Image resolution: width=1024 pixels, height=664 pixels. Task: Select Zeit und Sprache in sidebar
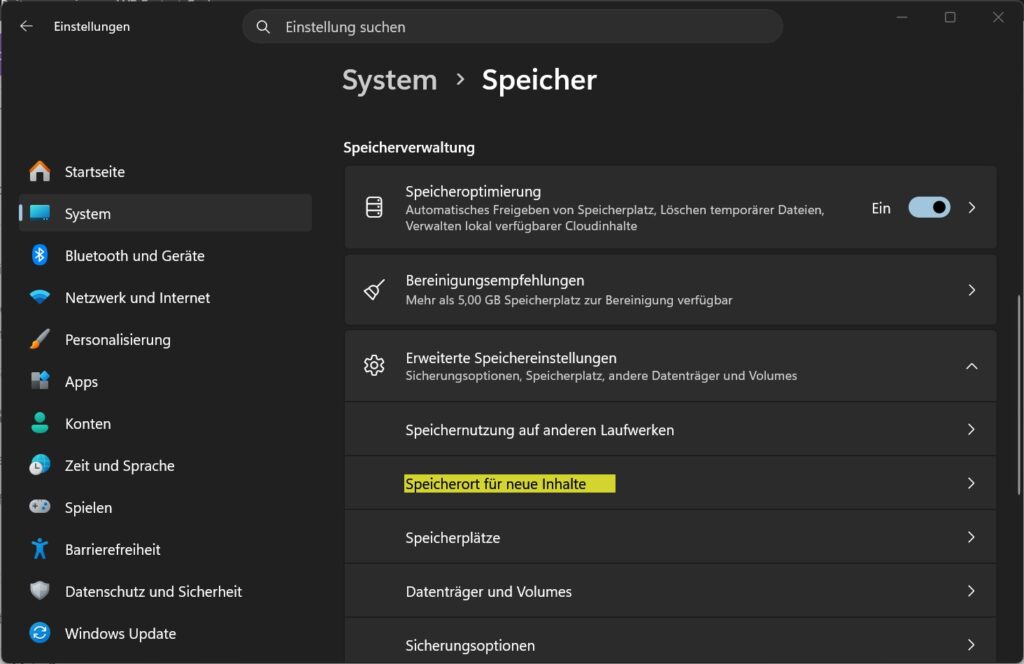(x=165, y=465)
